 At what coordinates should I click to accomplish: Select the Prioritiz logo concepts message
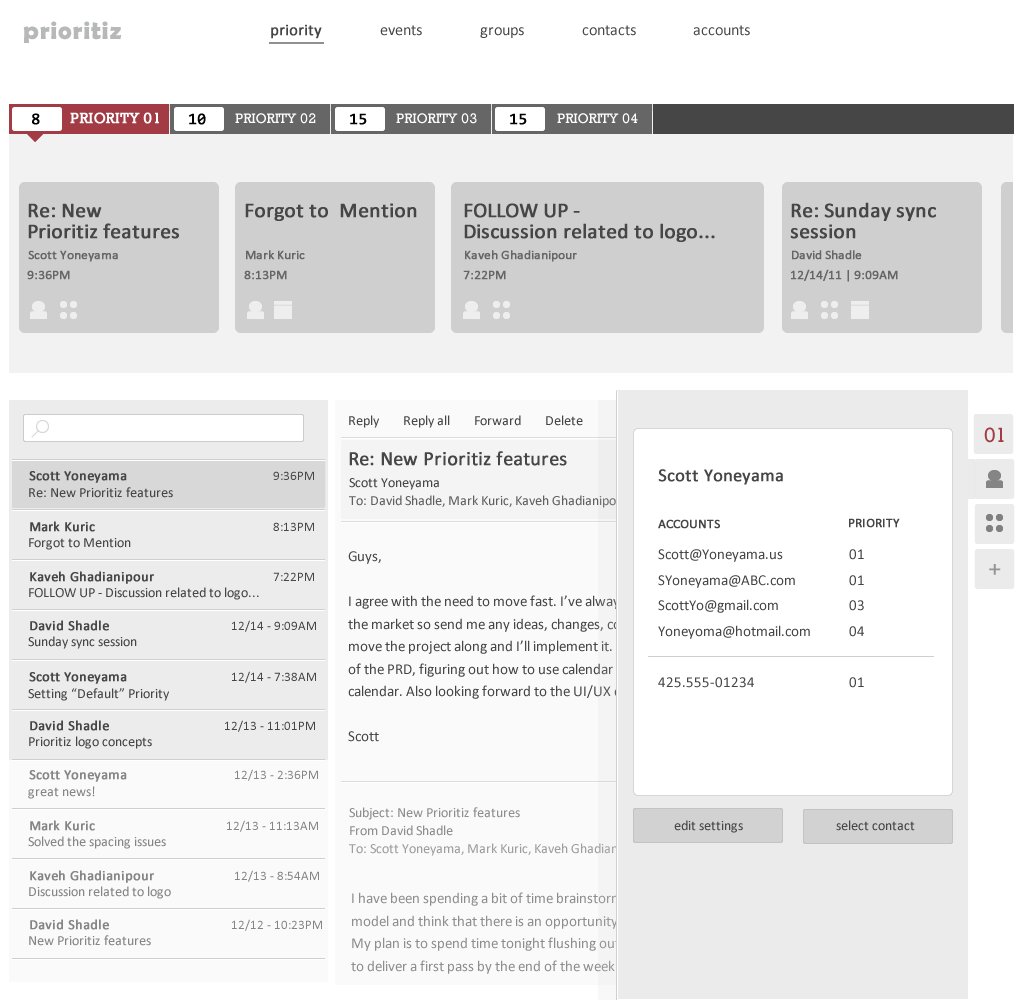click(x=168, y=734)
